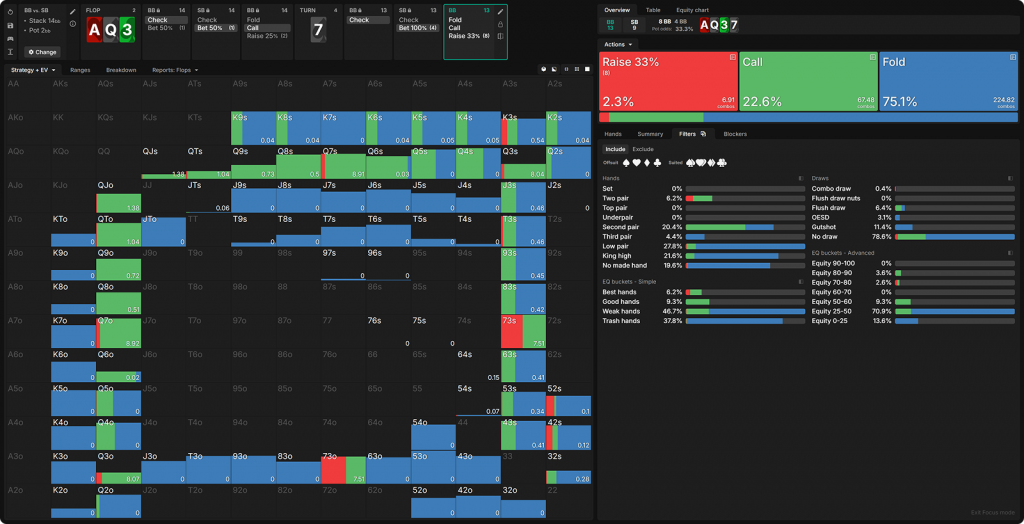The width and height of the screenshot is (1024, 524).
Task: Switch to the Exclude filter mode
Action: point(643,149)
